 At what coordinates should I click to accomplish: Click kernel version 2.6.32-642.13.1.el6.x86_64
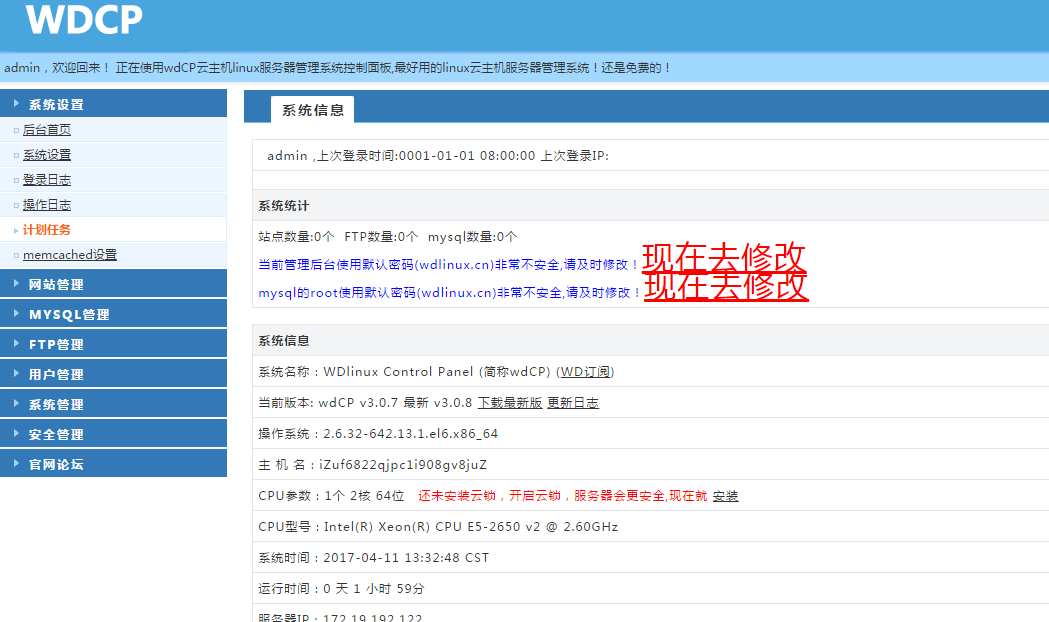[x=411, y=433]
